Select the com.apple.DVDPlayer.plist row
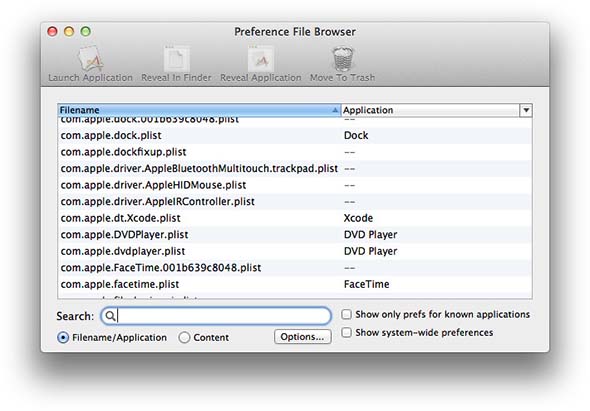Image resolution: width=590 pixels, height=411 pixels. [x=295, y=235]
